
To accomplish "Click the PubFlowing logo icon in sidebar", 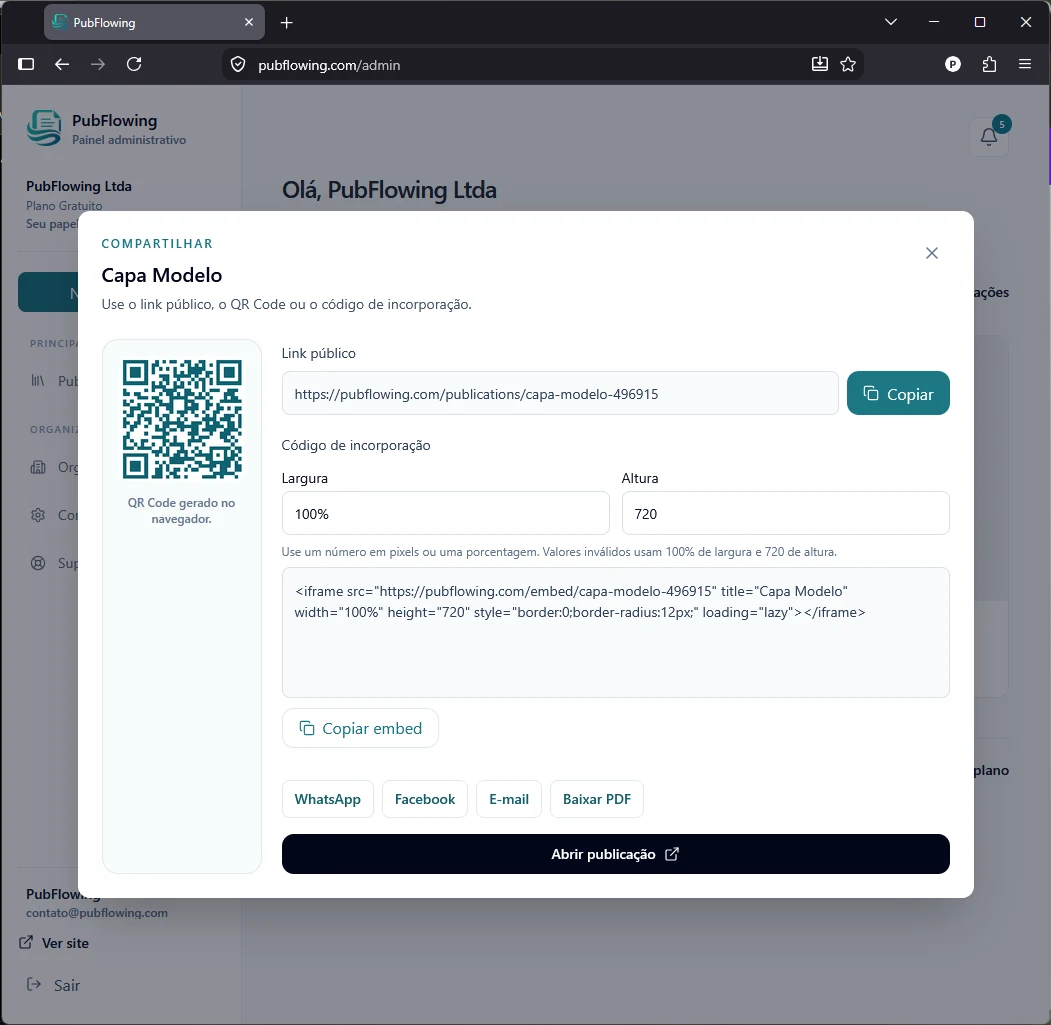I will (44, 128).
